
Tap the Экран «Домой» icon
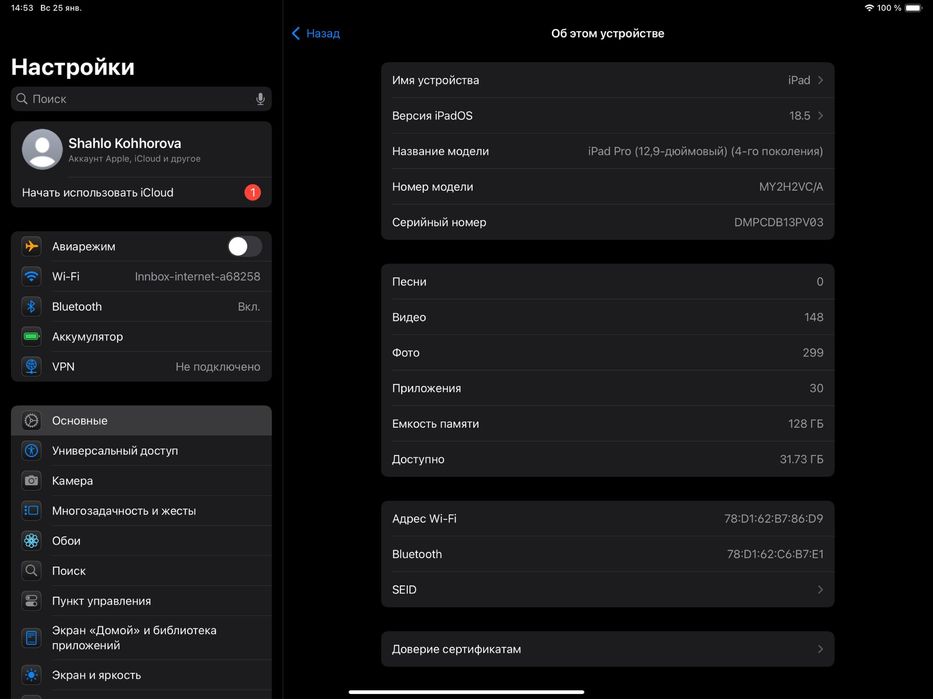32,638
